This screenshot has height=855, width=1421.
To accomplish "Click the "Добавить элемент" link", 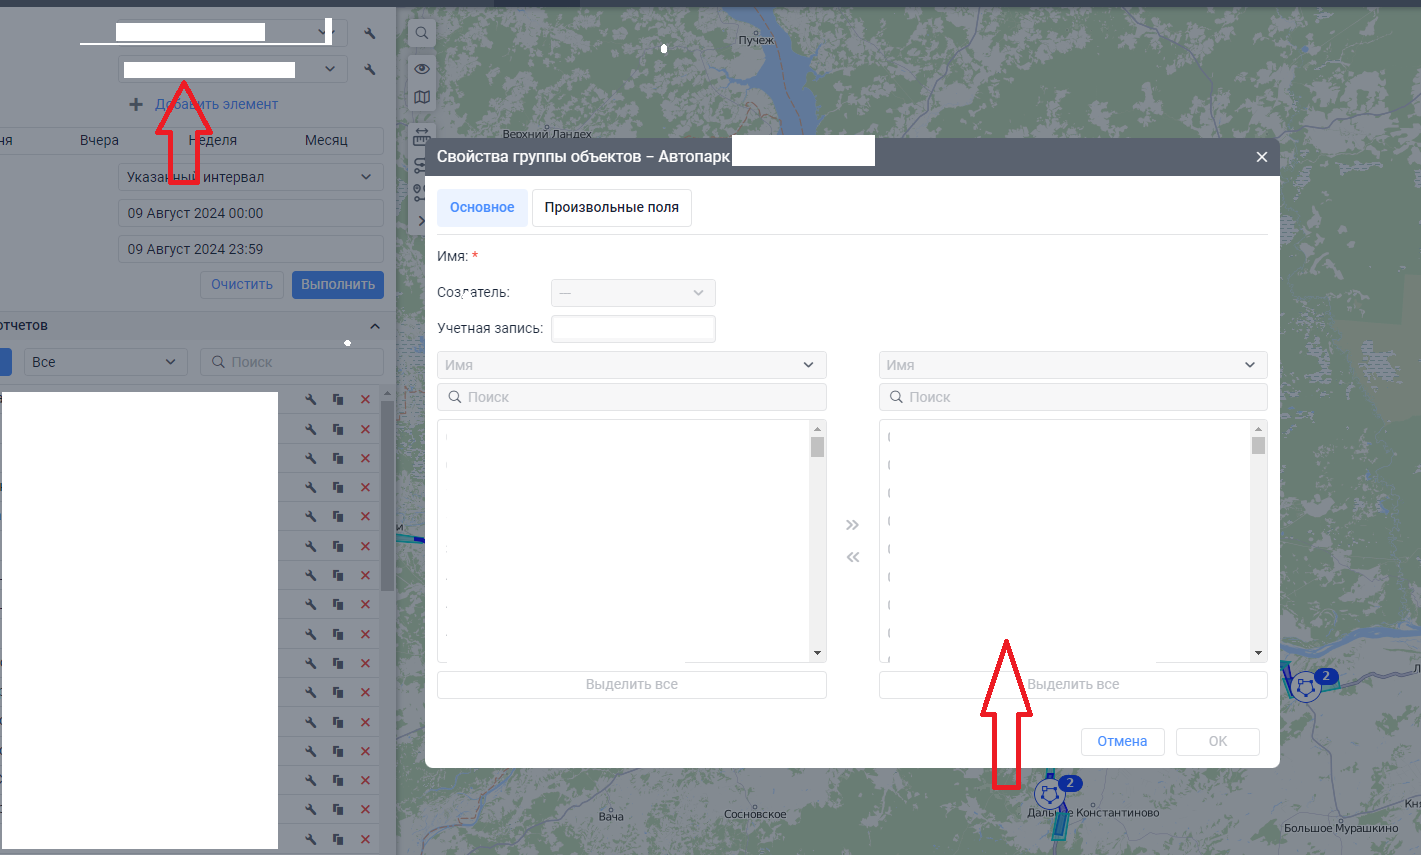I will 216,104.
